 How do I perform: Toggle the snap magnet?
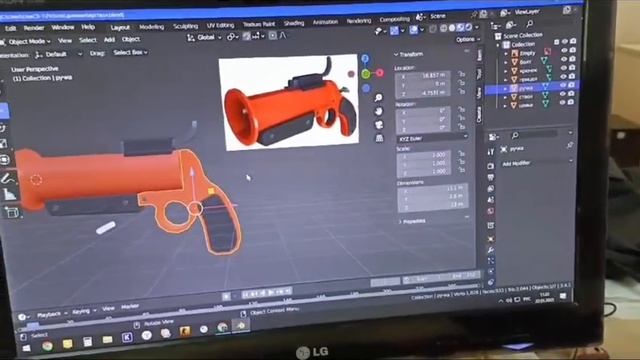[x=247, y=36]
